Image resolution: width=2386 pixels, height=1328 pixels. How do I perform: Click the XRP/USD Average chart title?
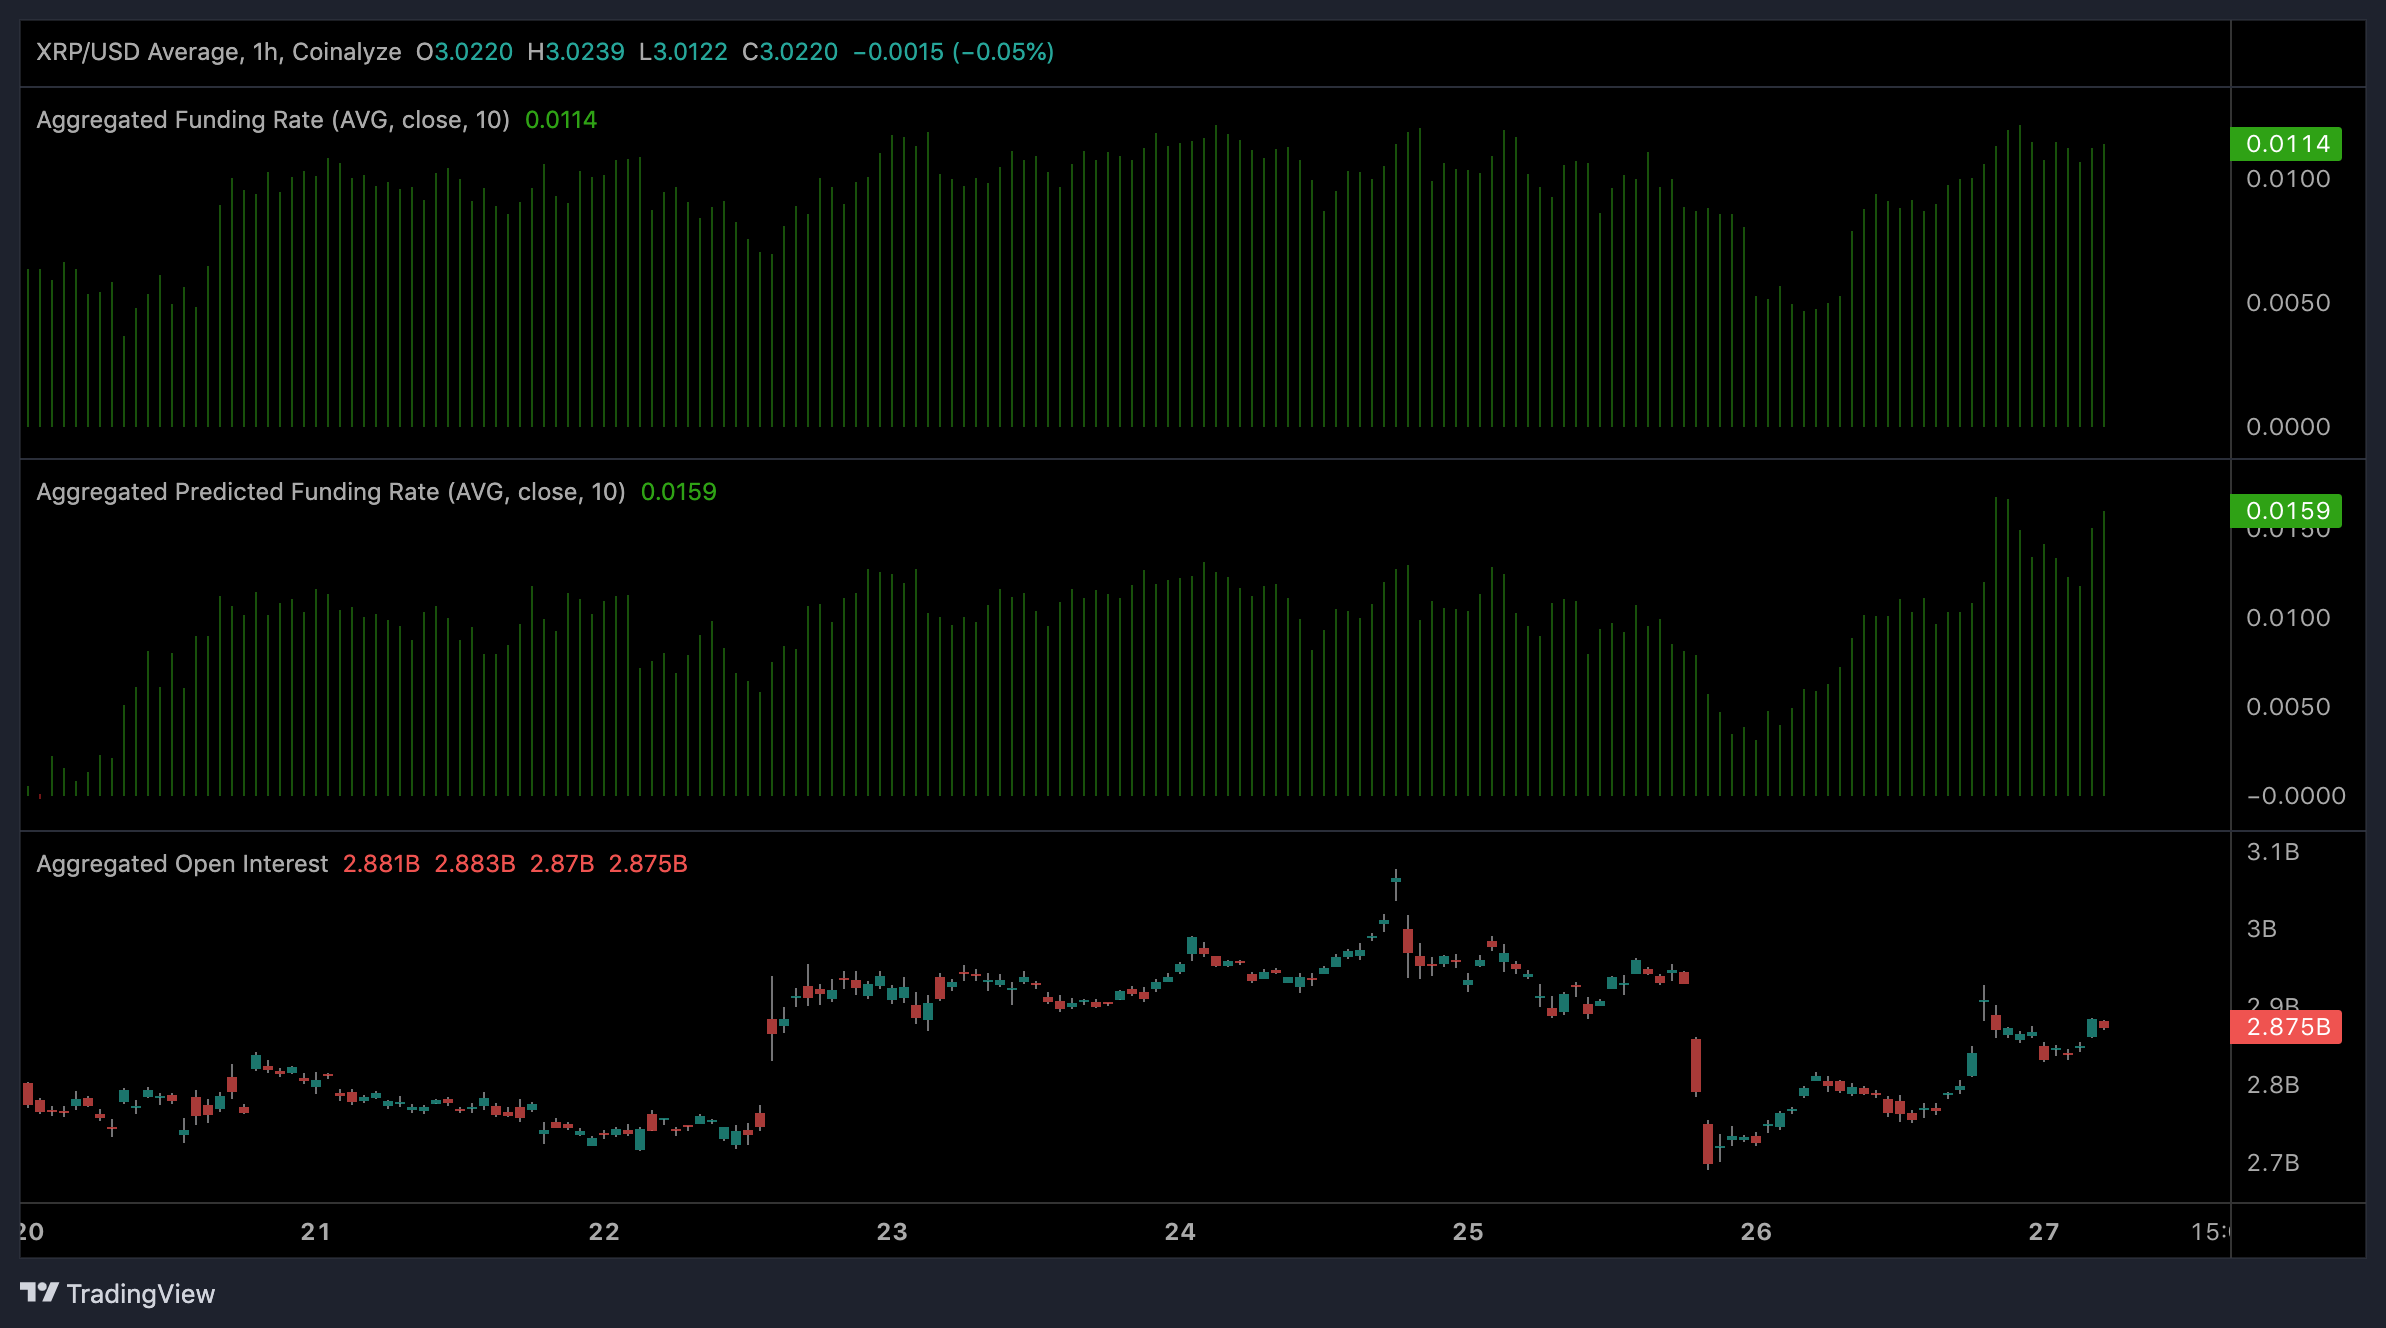[x=218, y=52]
